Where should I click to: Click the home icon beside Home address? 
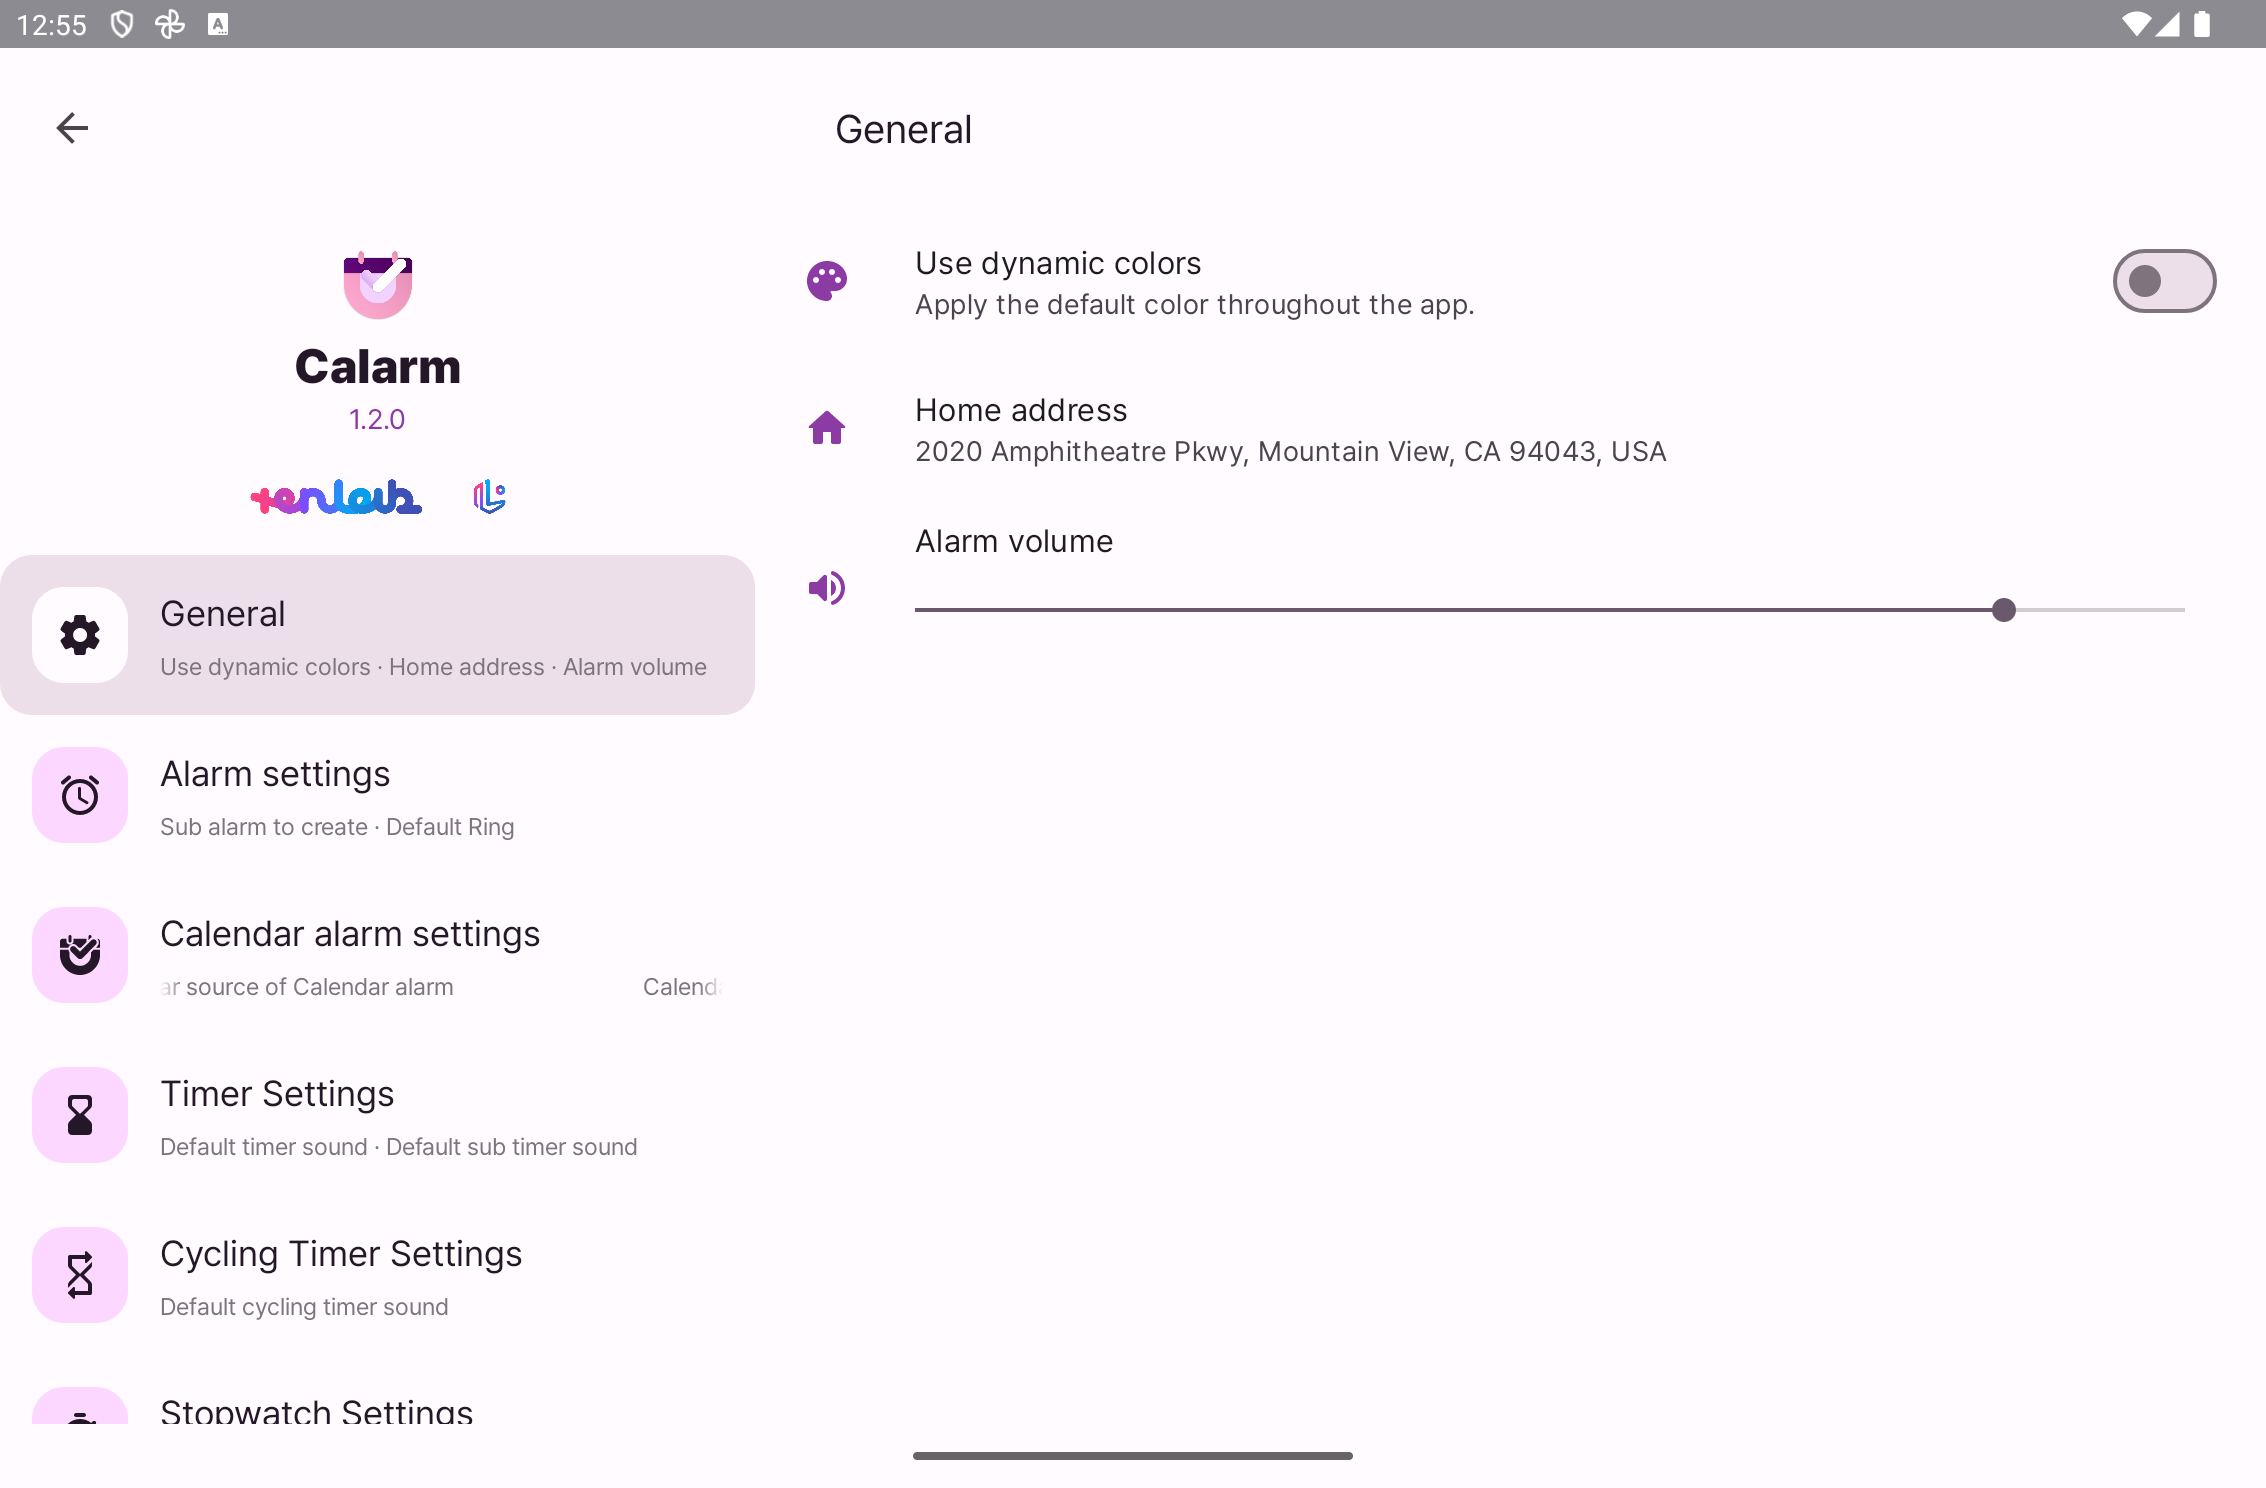827,429
